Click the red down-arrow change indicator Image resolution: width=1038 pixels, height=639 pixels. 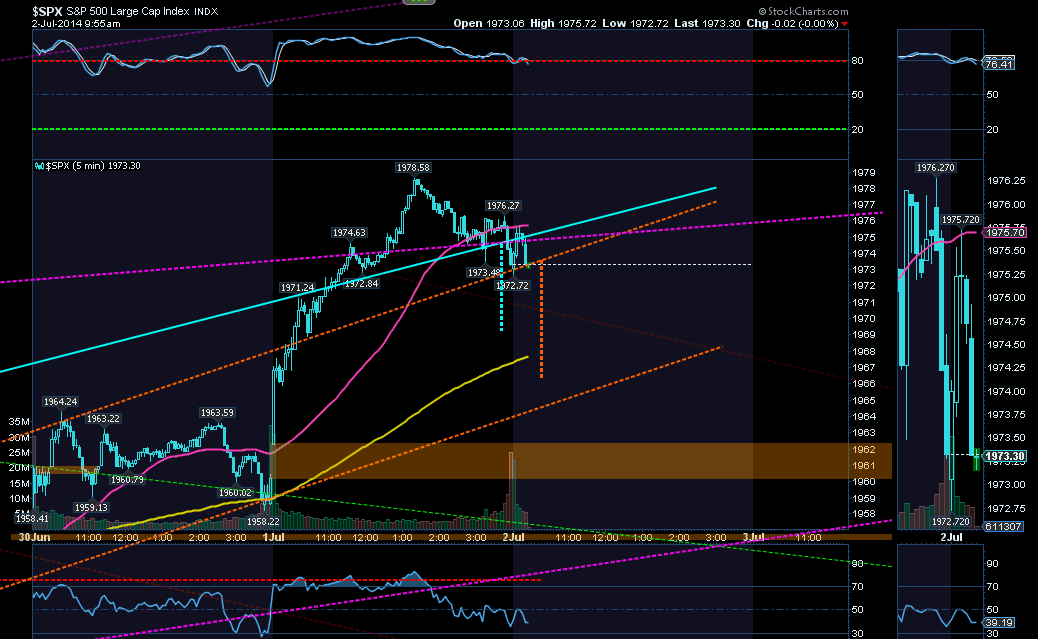point(844,24)
